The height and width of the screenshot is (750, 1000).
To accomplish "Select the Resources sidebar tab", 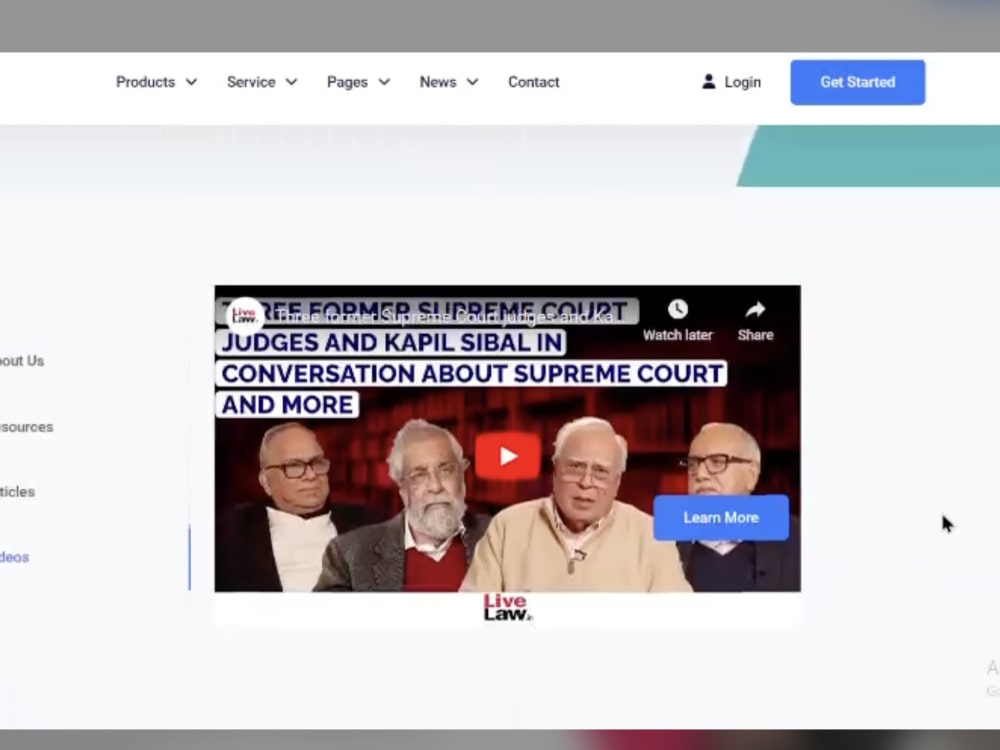I will point(26,427).
